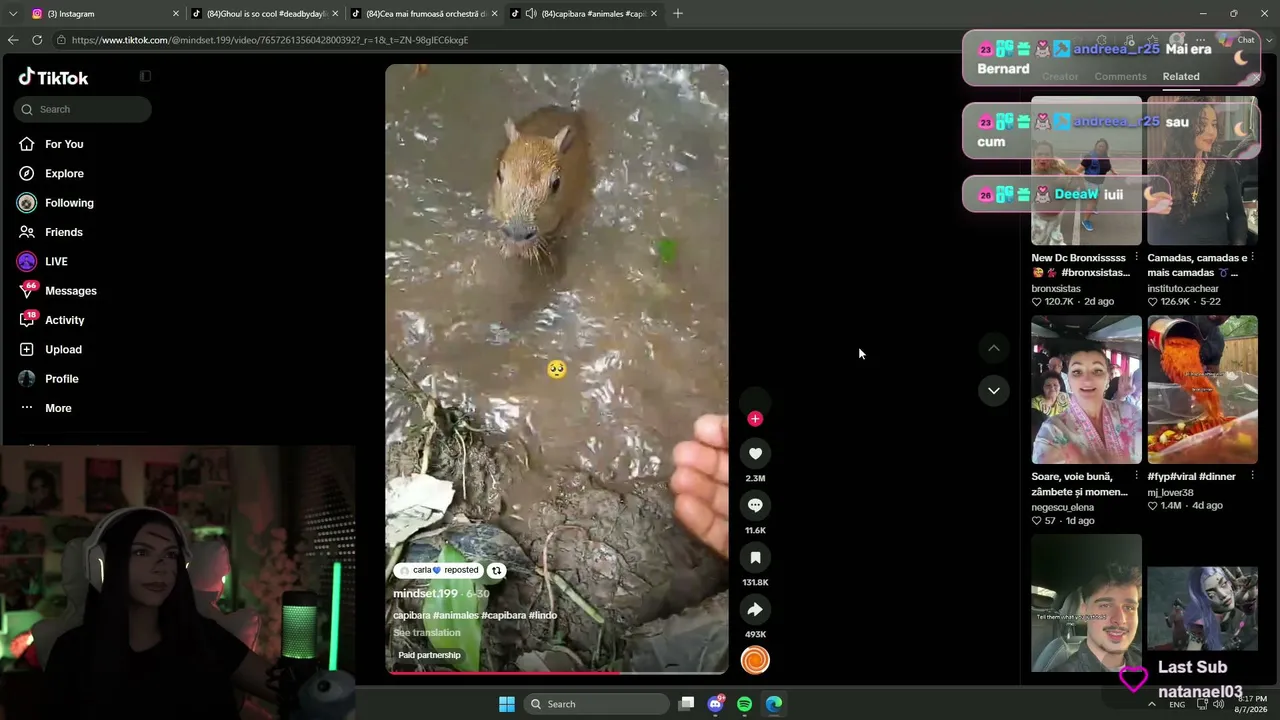The height and width of the screenshot is (720, 1280).
Task: Open Discord from the taskbar
Action: (715, 704)
